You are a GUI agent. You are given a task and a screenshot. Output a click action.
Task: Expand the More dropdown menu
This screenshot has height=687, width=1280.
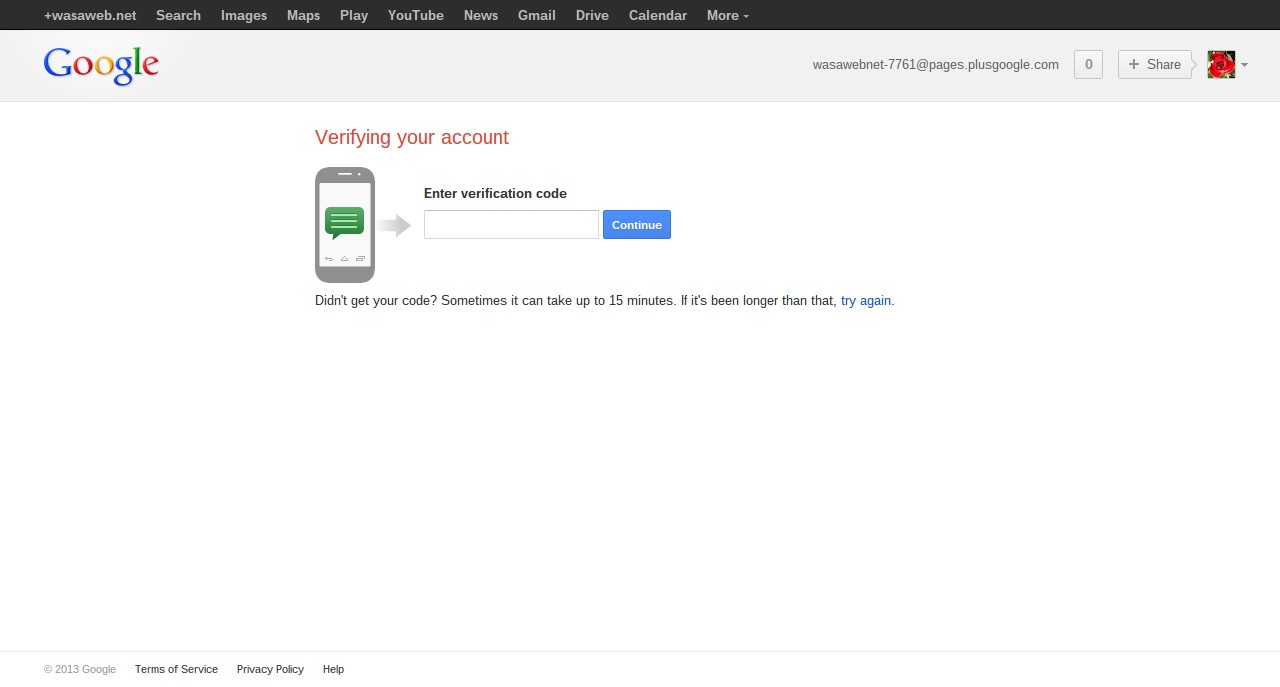coord(727,15)
